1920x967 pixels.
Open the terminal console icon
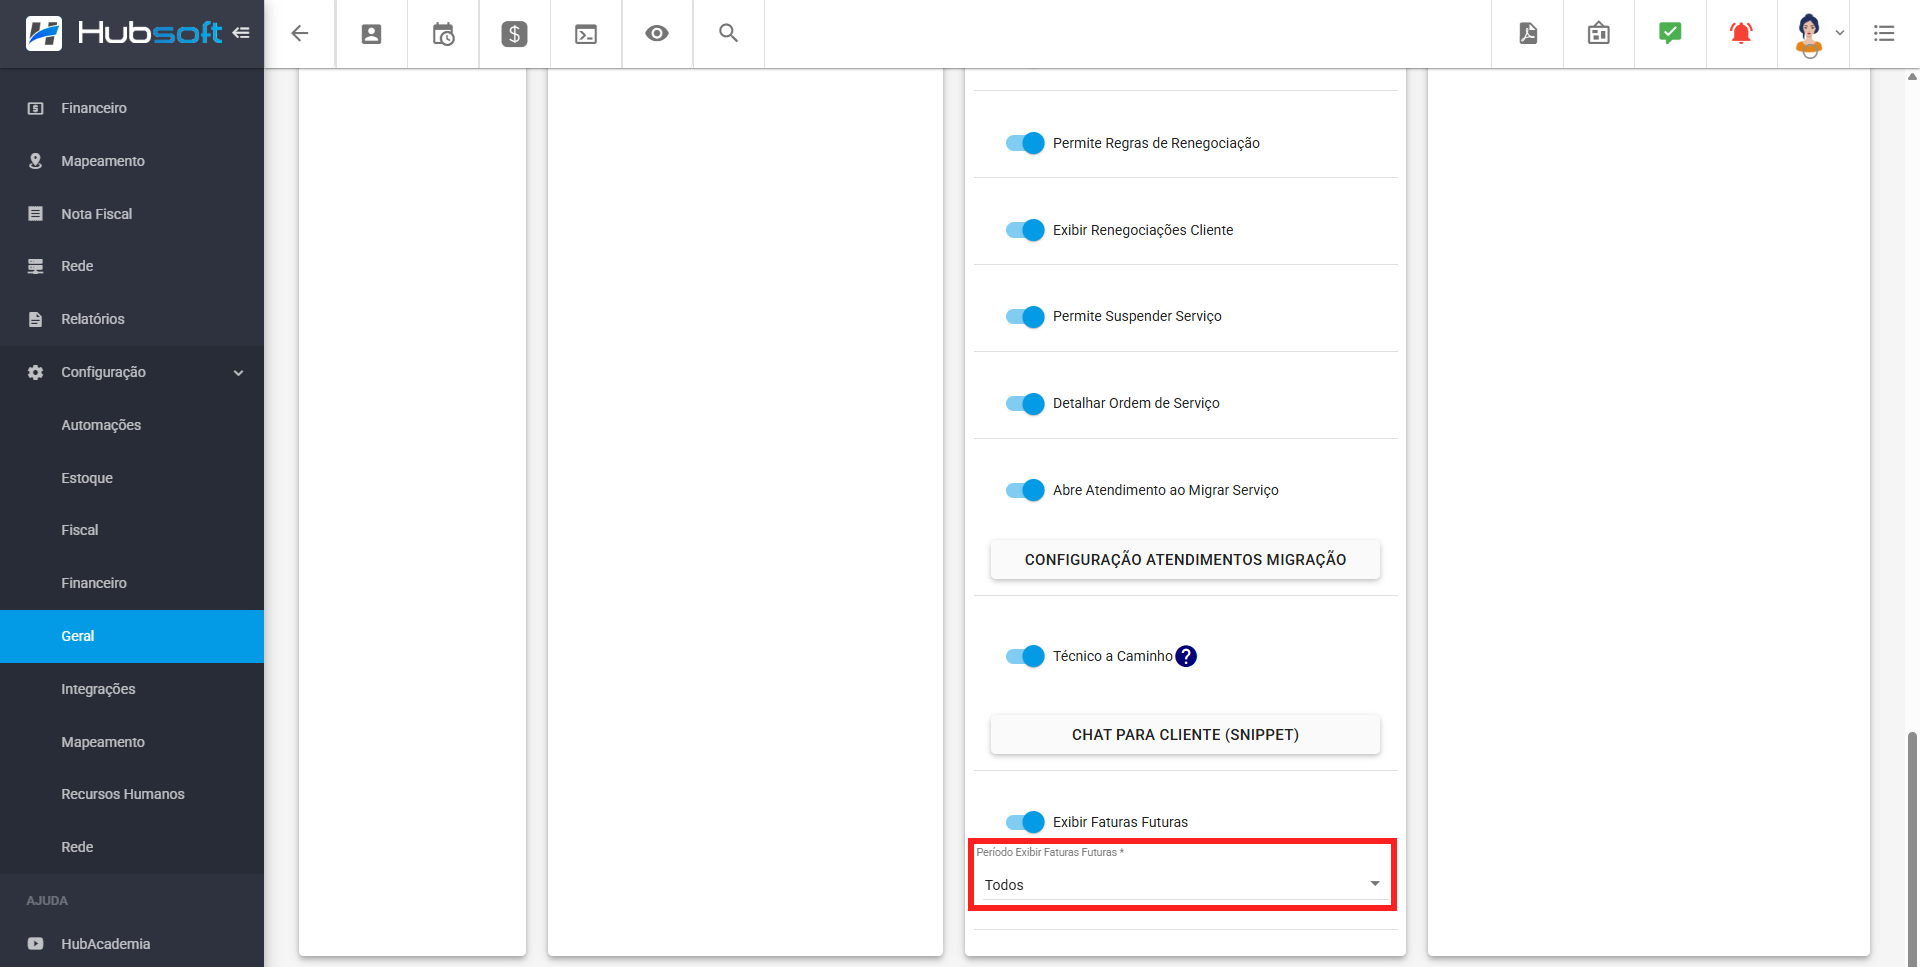tap(586, 34)
